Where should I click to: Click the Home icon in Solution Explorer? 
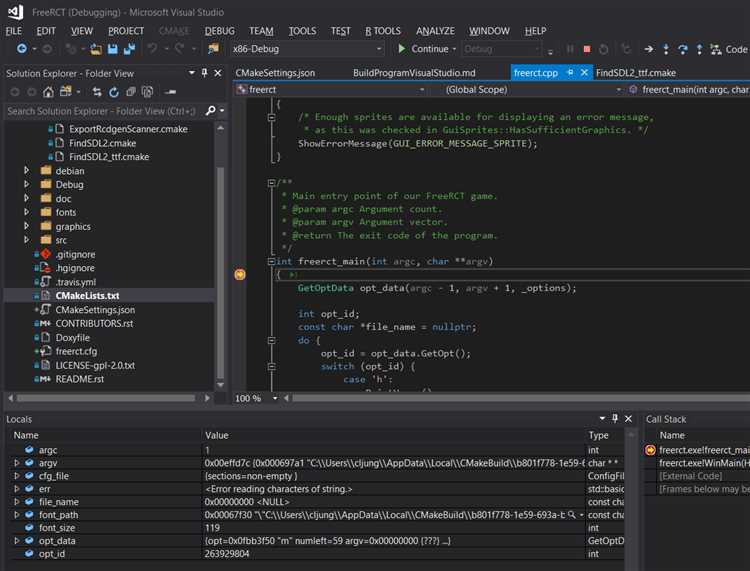[x=48, y=92]
